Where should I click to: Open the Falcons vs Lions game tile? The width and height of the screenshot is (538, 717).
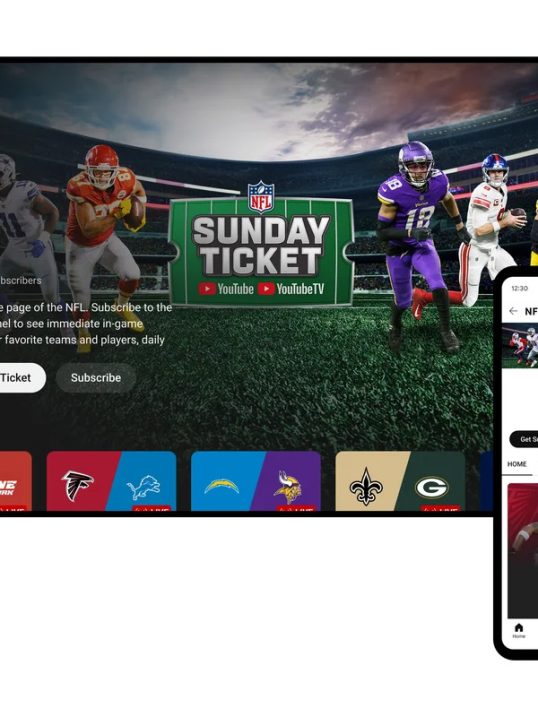(111, 481)
